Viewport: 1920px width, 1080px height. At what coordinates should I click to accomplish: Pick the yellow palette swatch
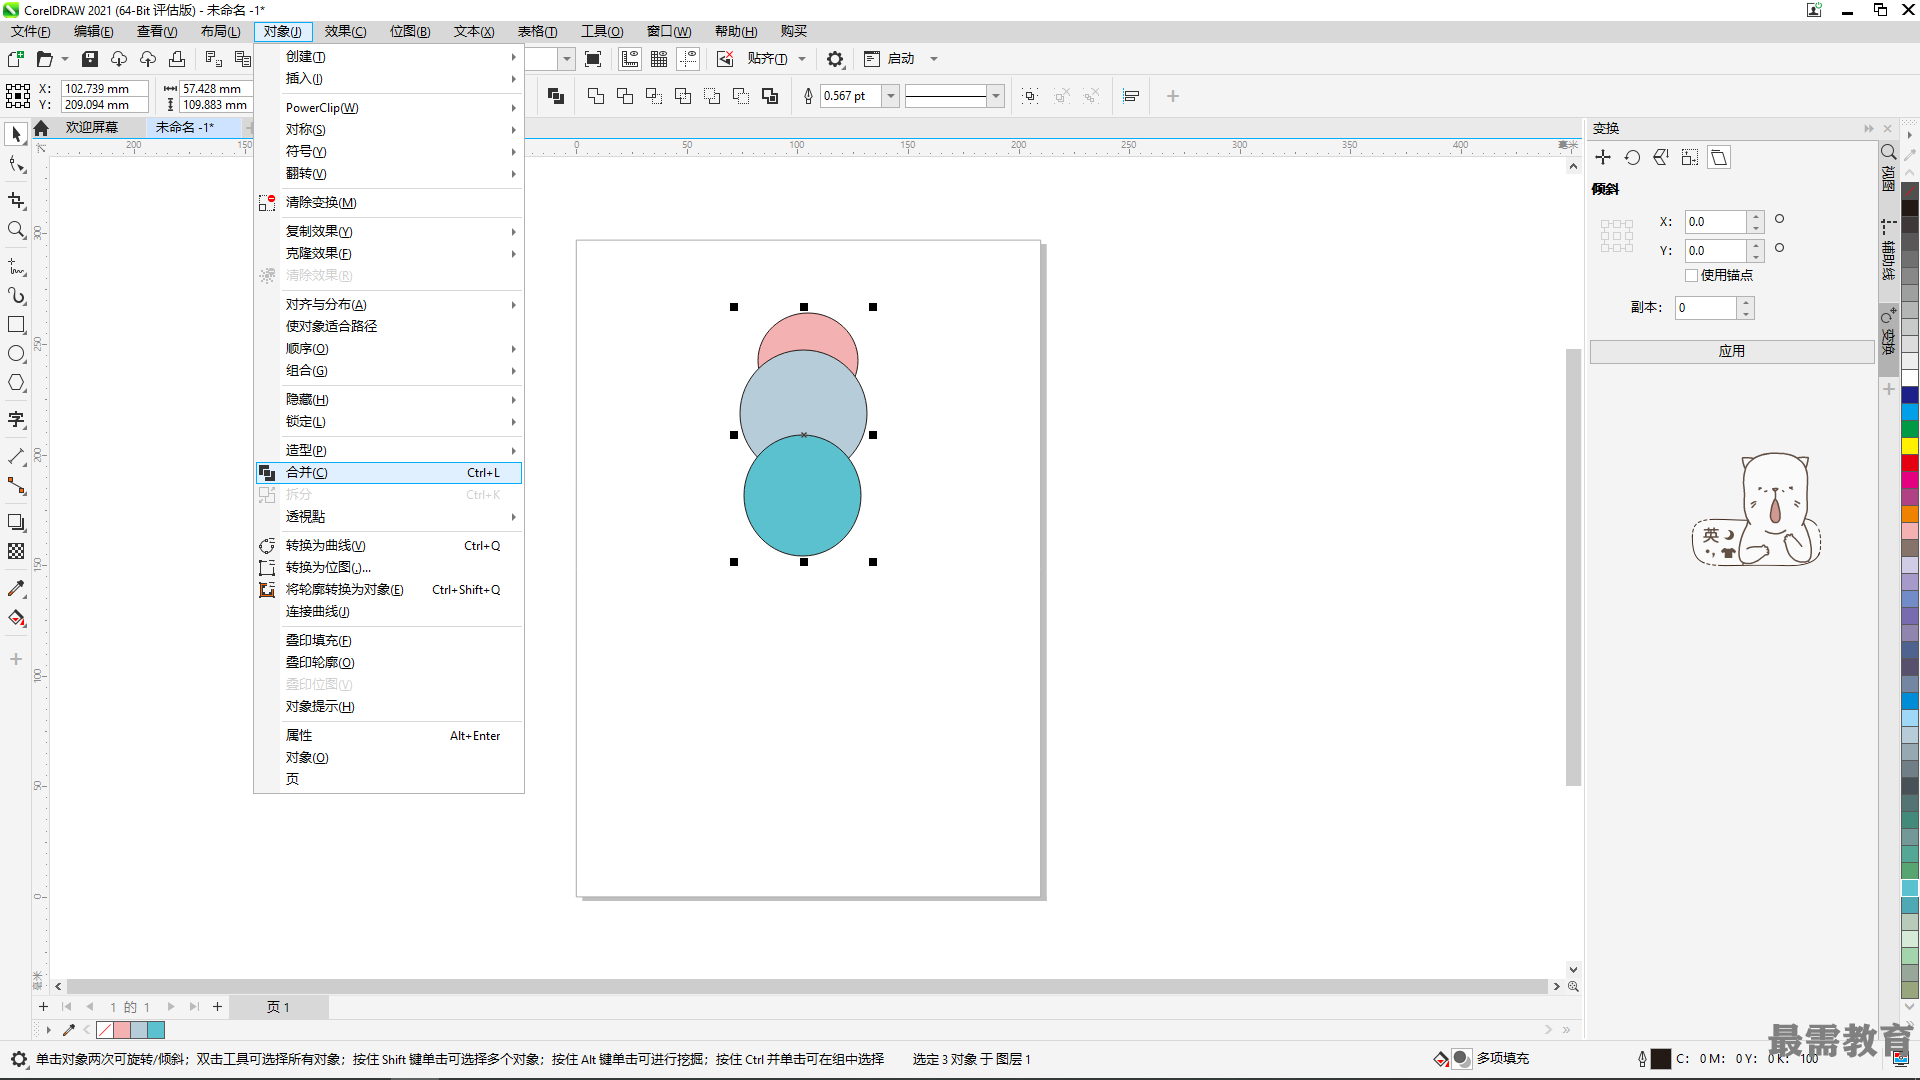coord(1910,446)
